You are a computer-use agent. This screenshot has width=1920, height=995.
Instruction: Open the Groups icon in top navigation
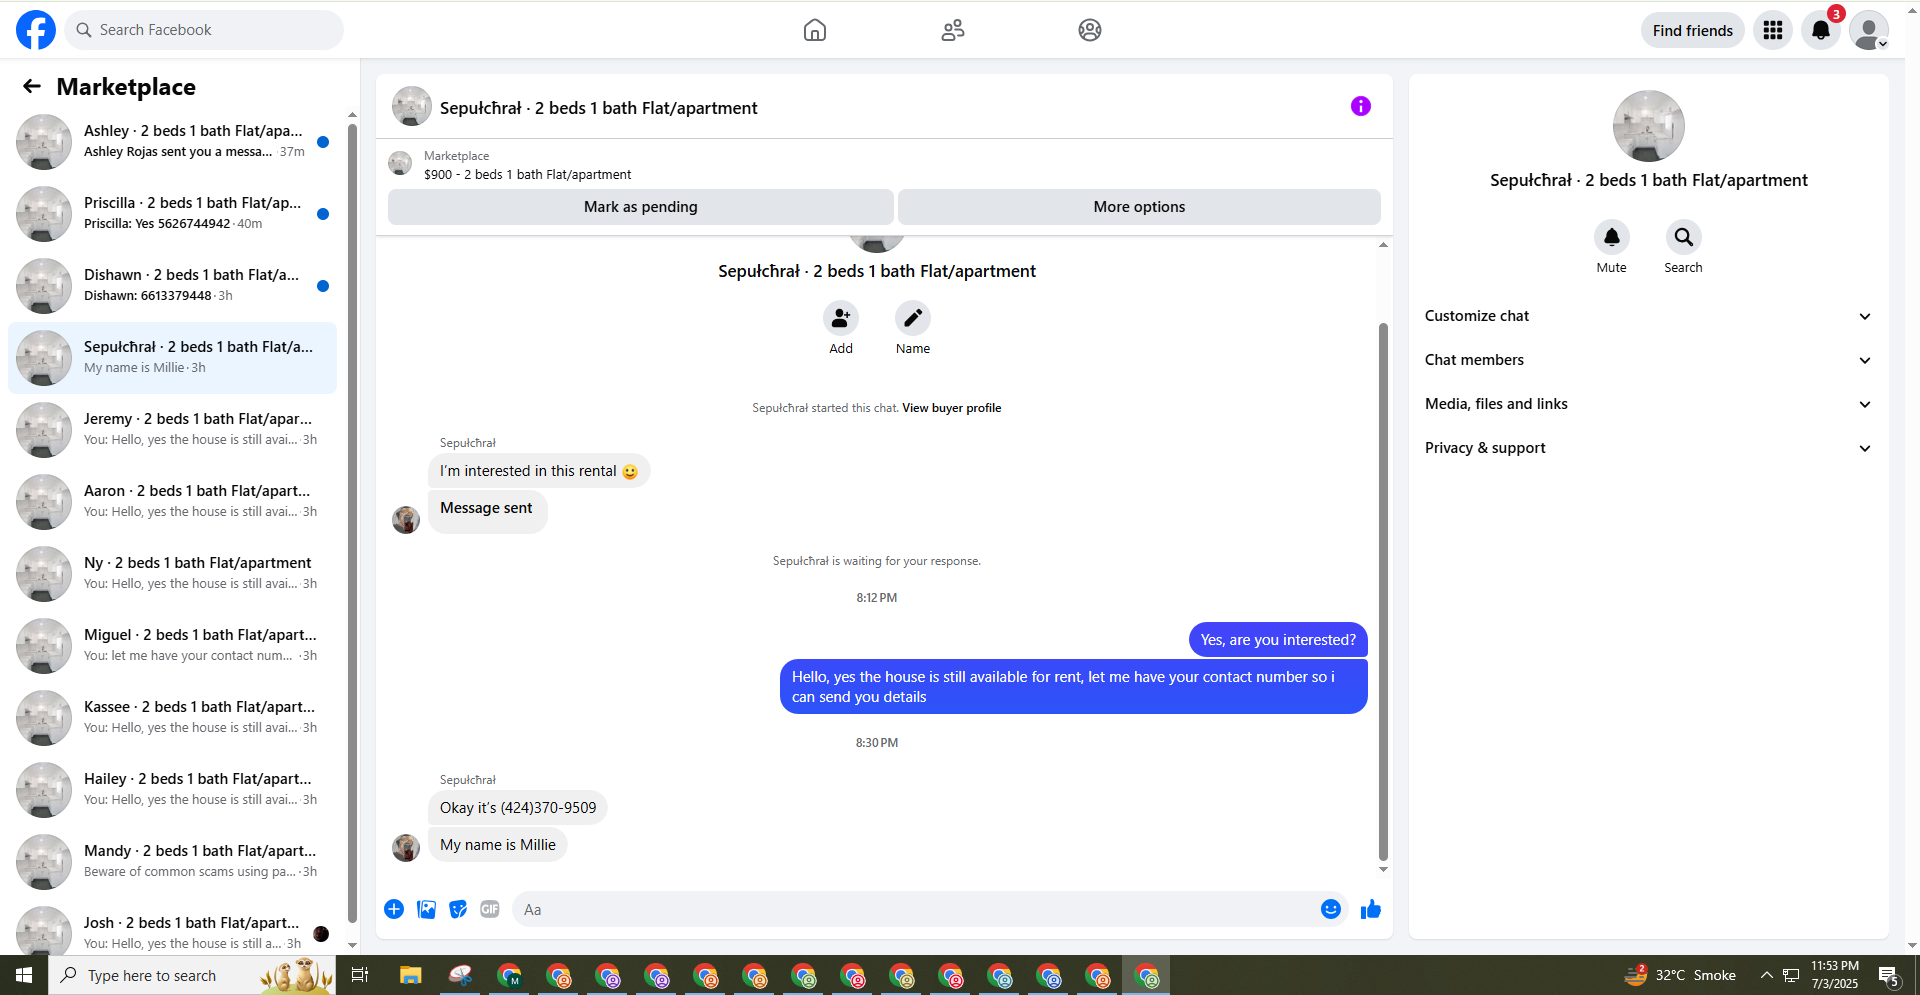(x=1090, y=30)
